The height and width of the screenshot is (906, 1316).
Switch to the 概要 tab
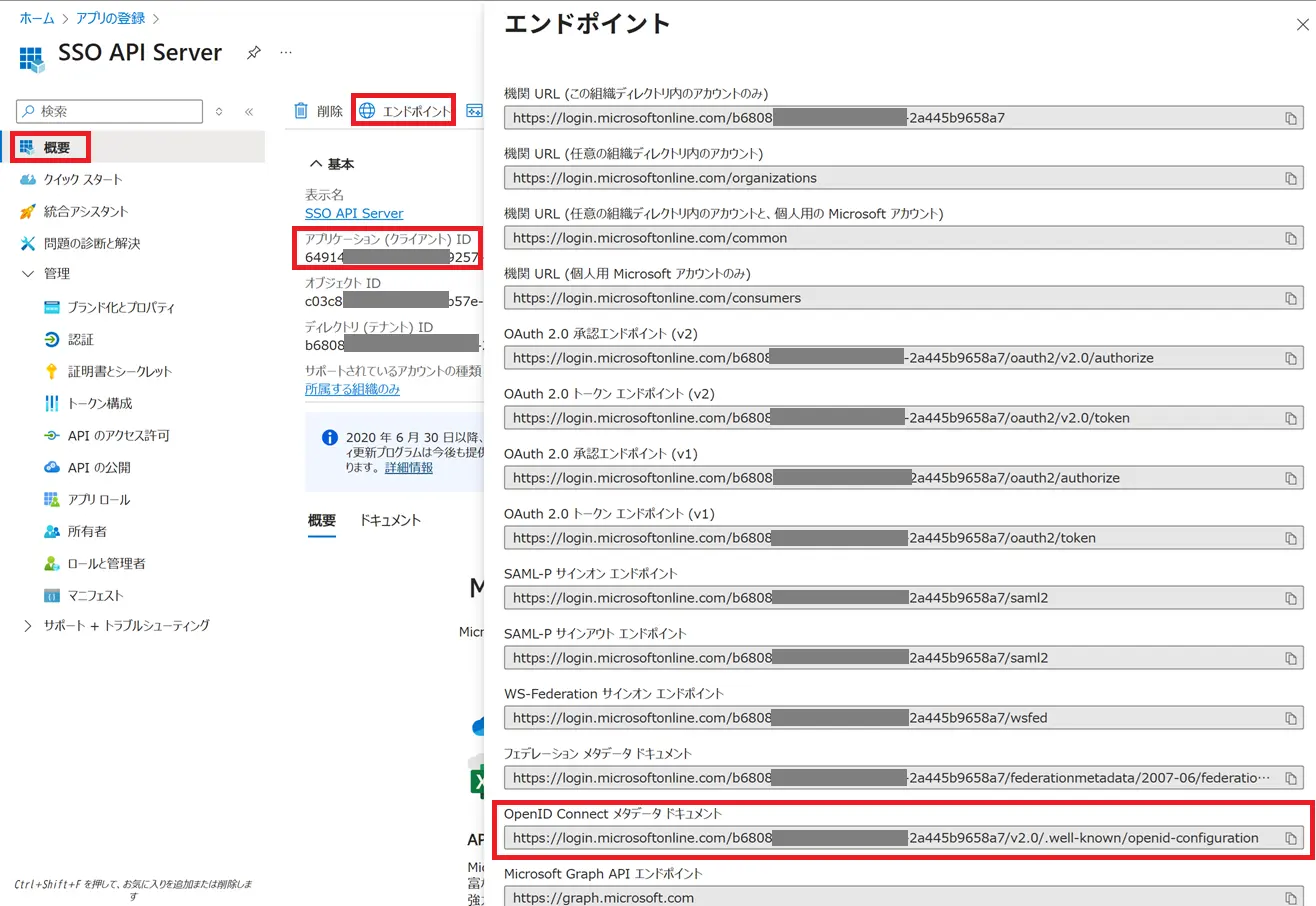pos(322,520)
